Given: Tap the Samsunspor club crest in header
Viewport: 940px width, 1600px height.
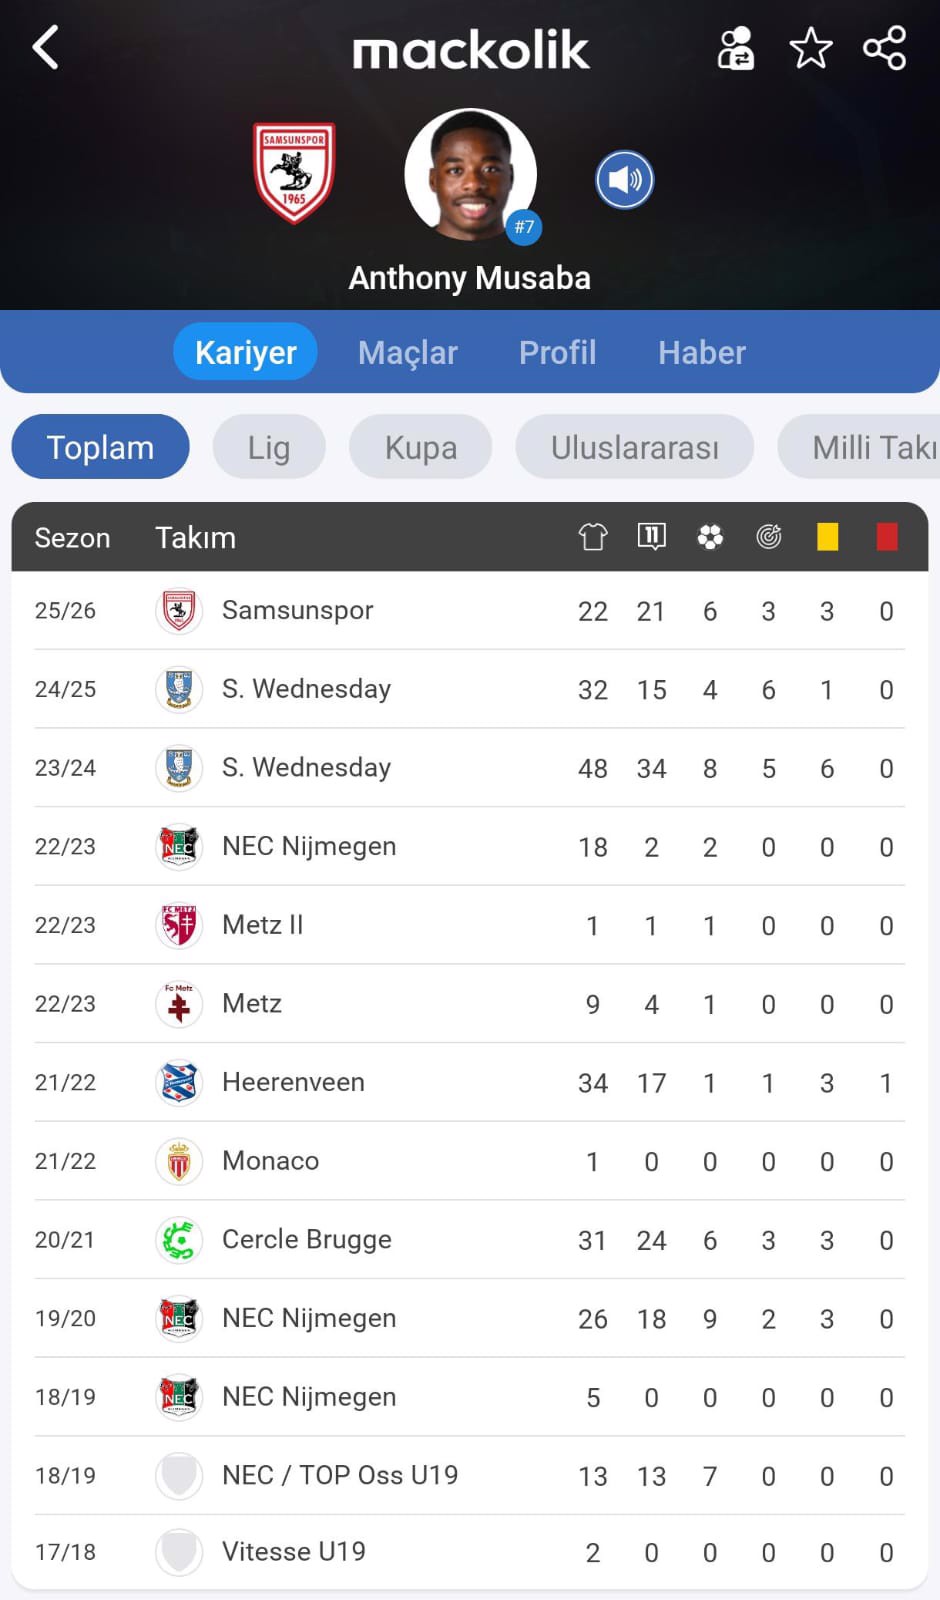Looking at the screenshot, I should (294, 172).
